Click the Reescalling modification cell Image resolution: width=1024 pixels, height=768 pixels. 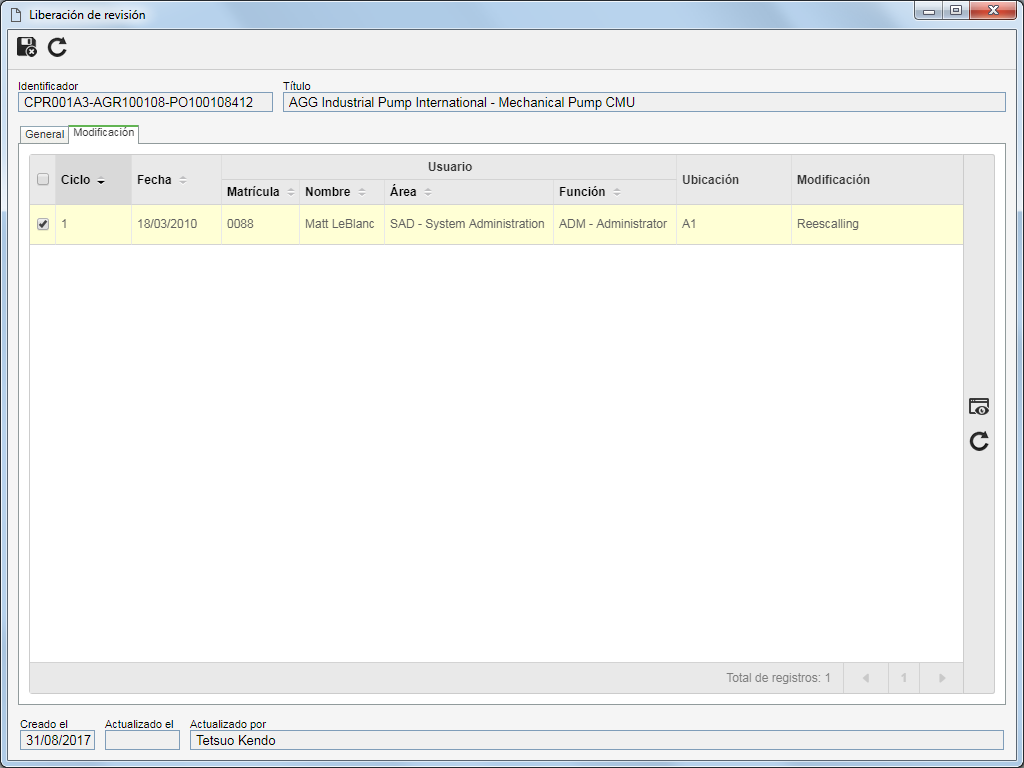877,224
